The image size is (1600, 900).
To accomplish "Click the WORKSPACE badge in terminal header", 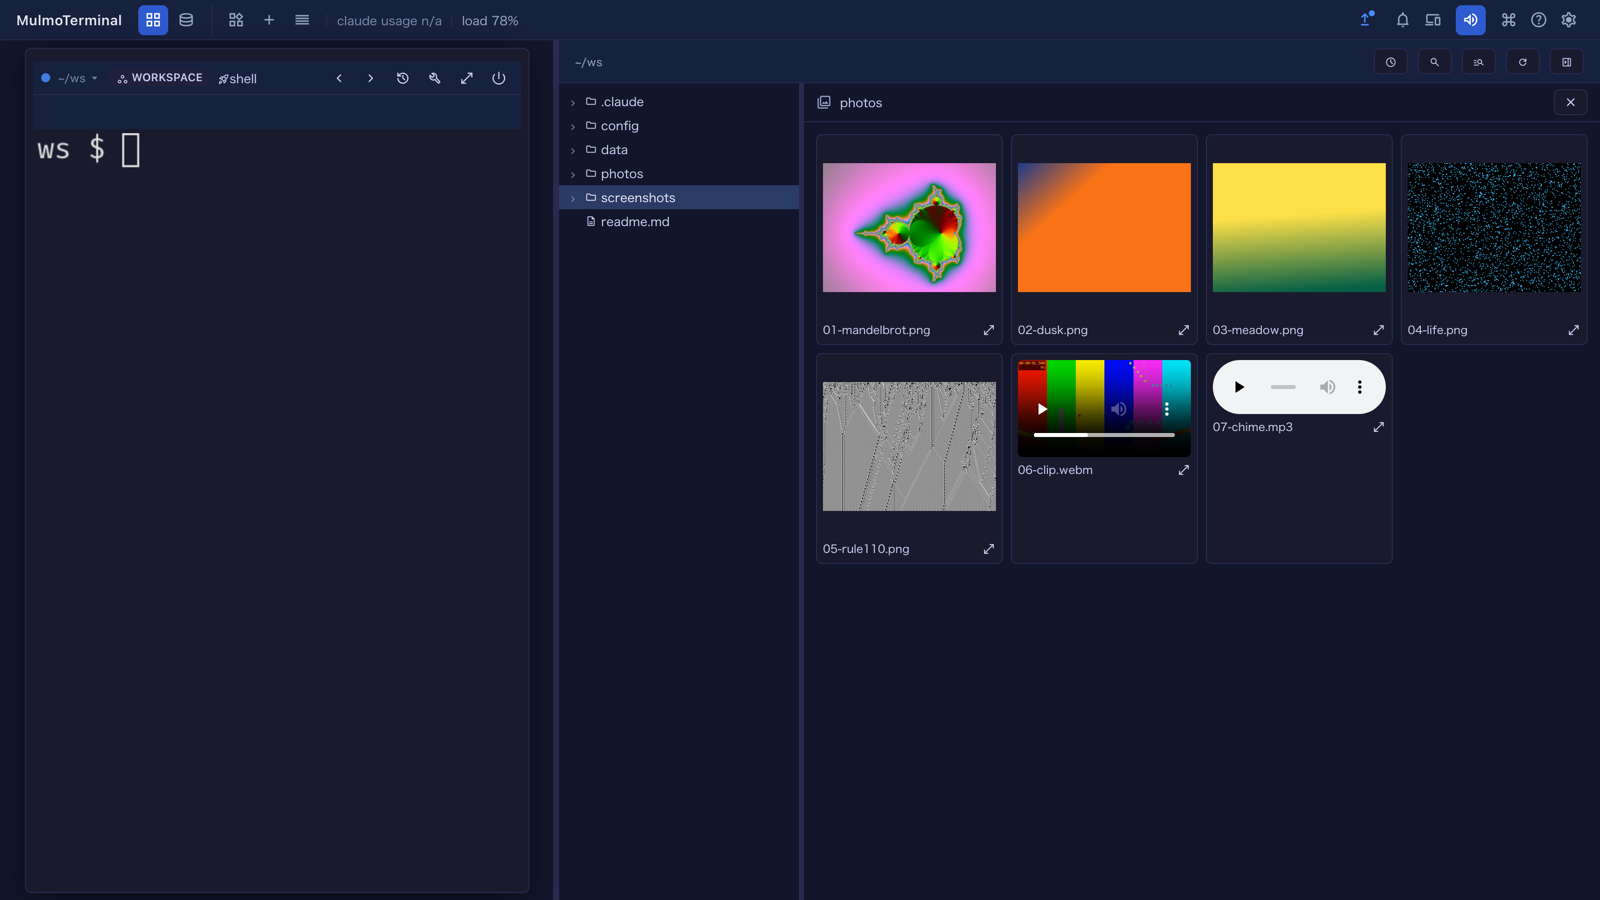I will click(x=160, y=78).
